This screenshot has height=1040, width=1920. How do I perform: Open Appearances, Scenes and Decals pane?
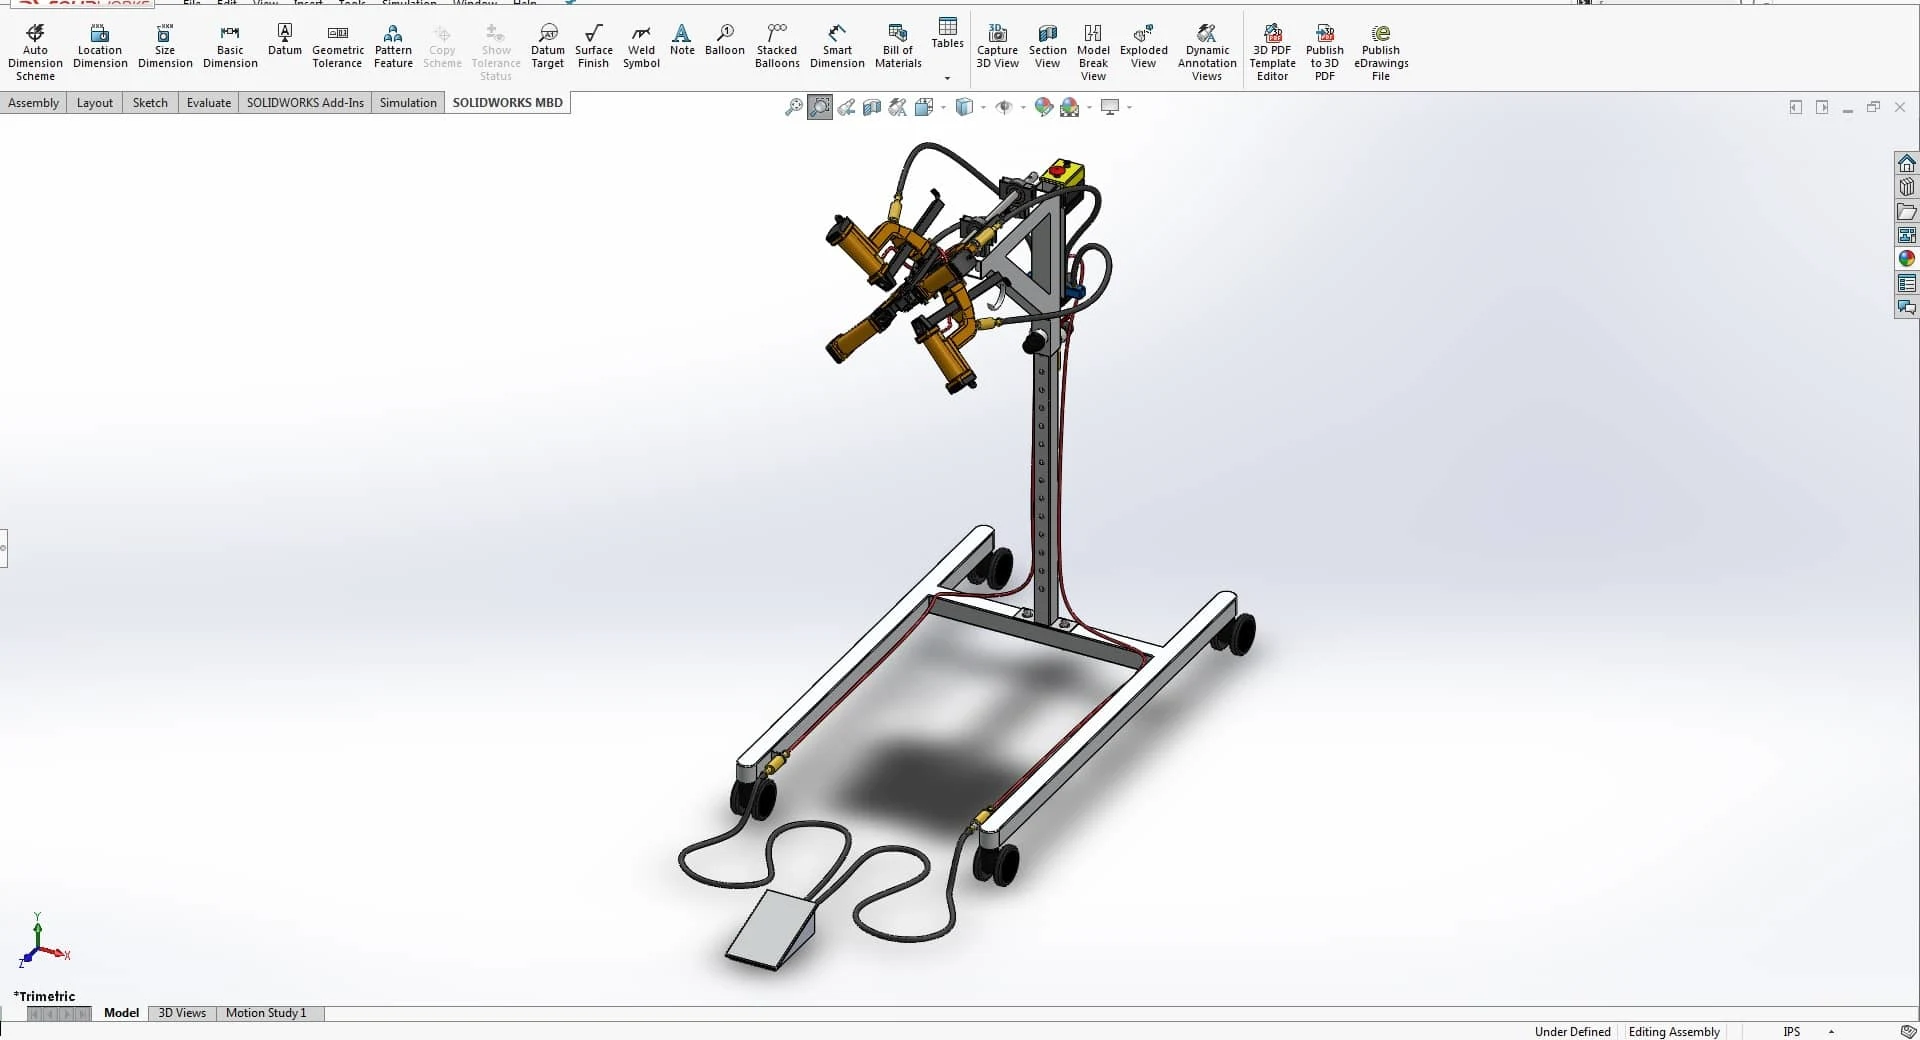click(x=1907, y=259)
